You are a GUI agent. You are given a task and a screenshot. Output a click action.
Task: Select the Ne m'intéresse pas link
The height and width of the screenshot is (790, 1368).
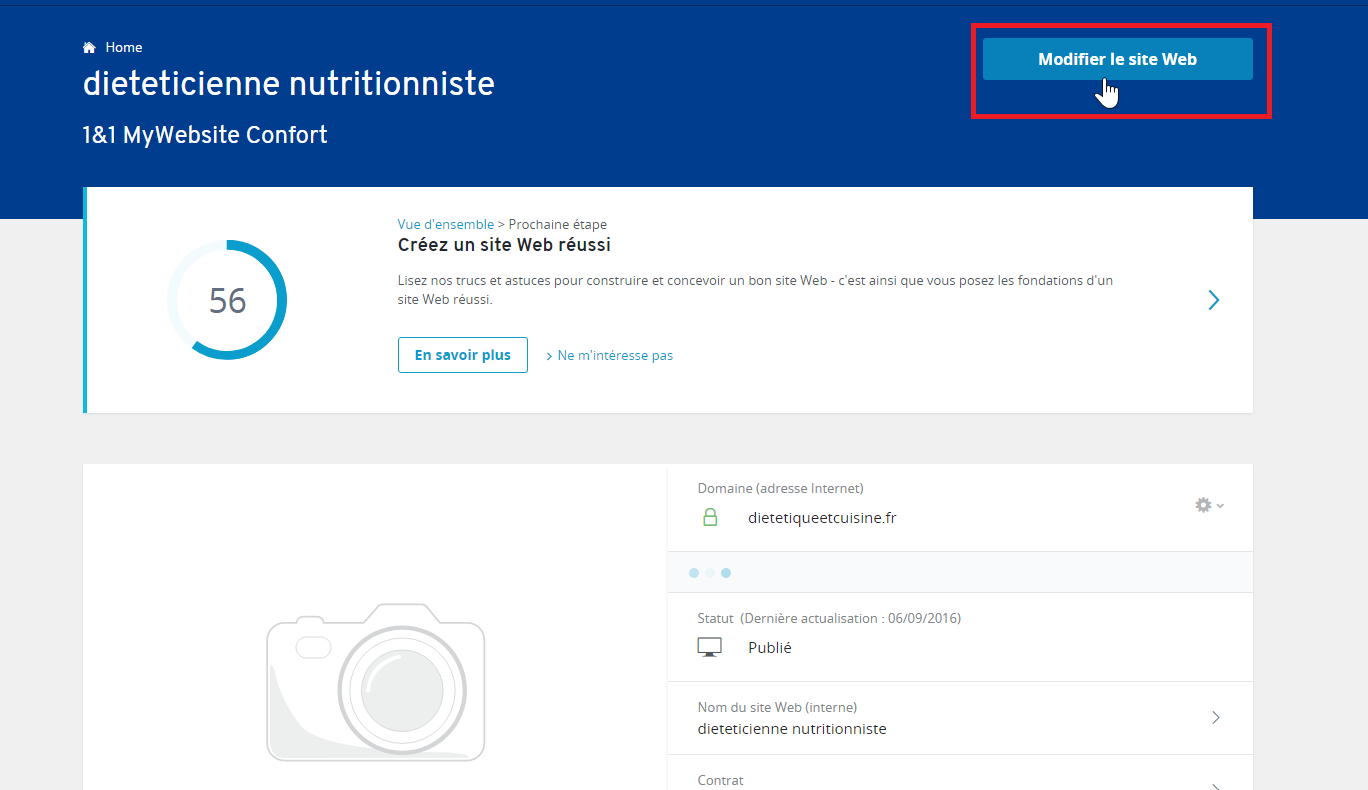tap(615, 355)
